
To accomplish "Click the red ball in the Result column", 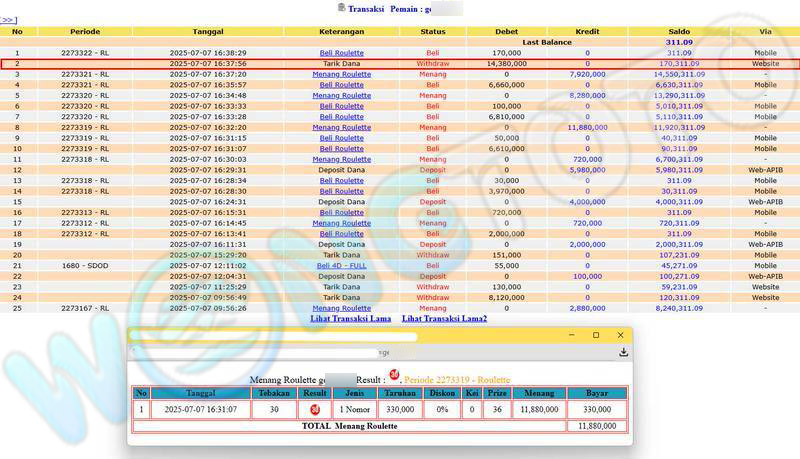I will 314,409.
